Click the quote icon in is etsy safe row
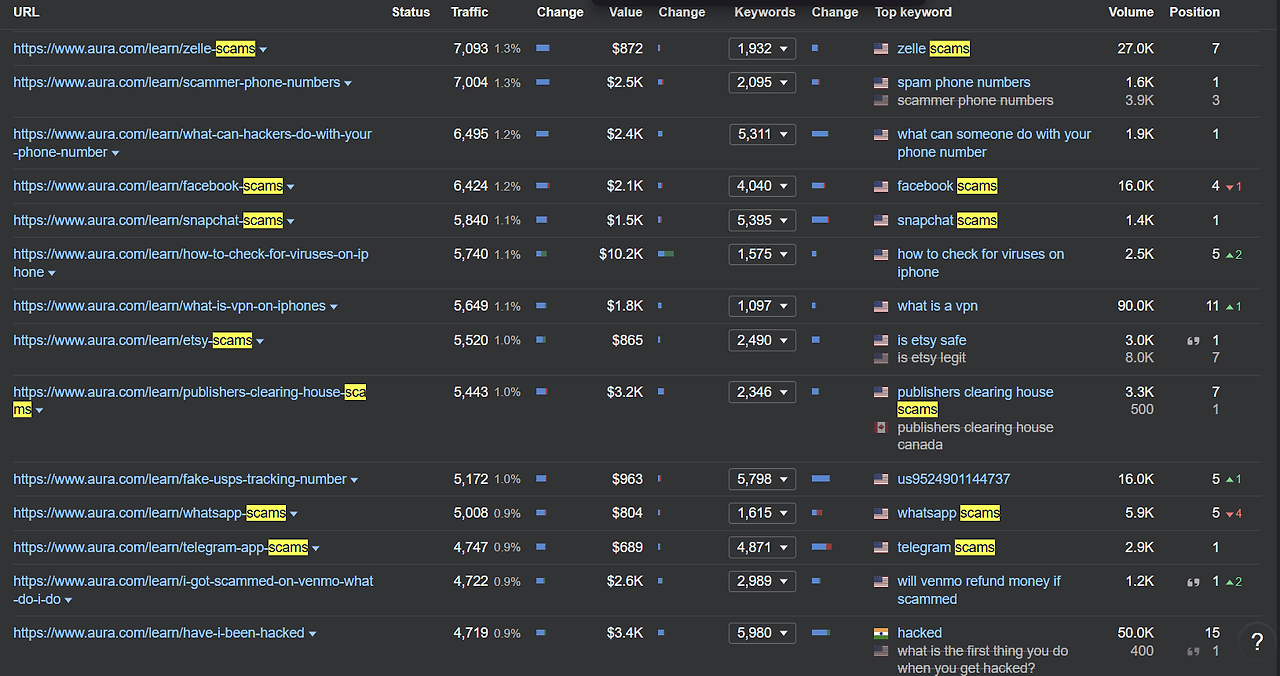 [x=1192, y=341]
